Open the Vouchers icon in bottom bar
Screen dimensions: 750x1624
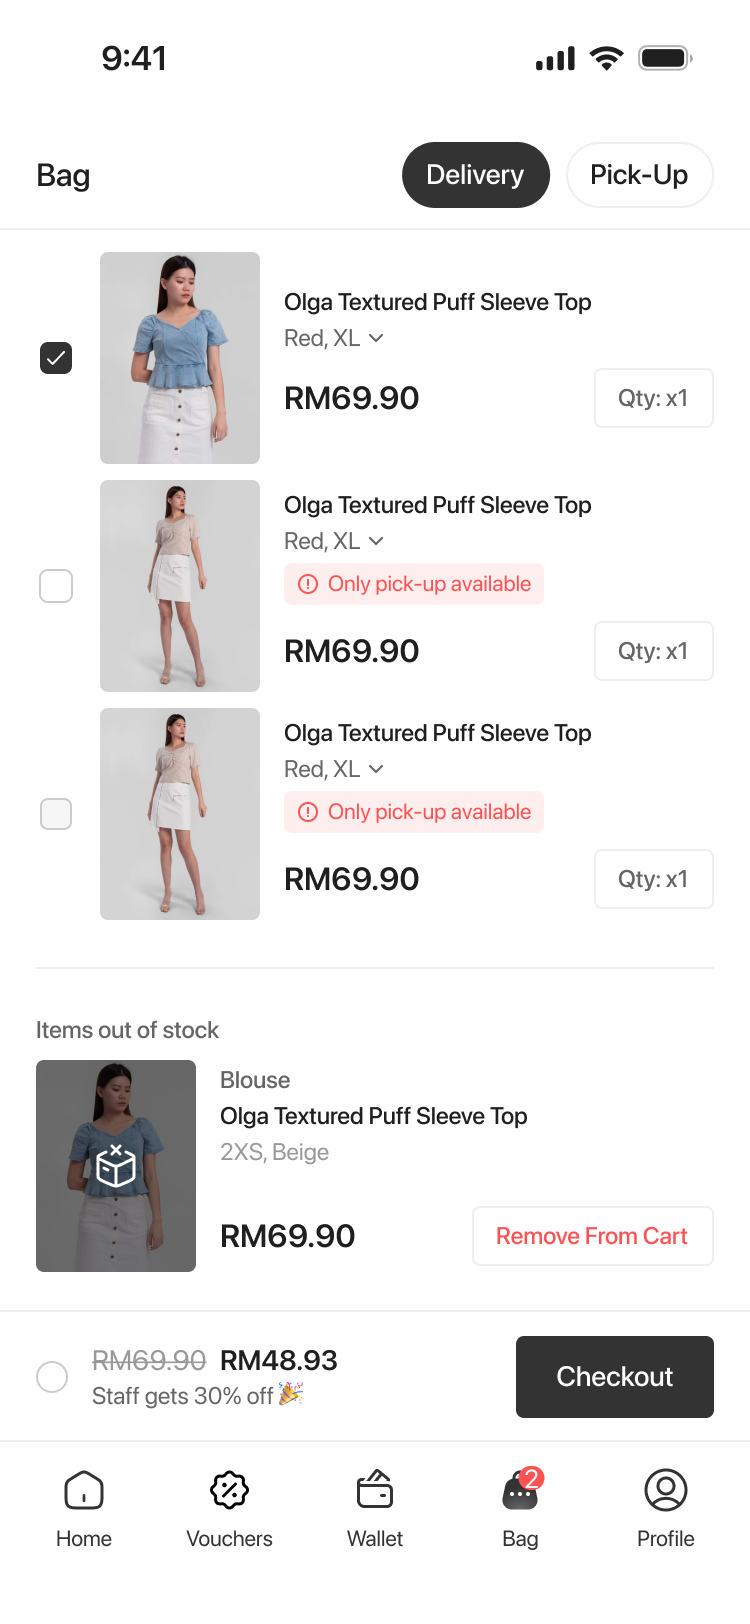point(229,1490)
